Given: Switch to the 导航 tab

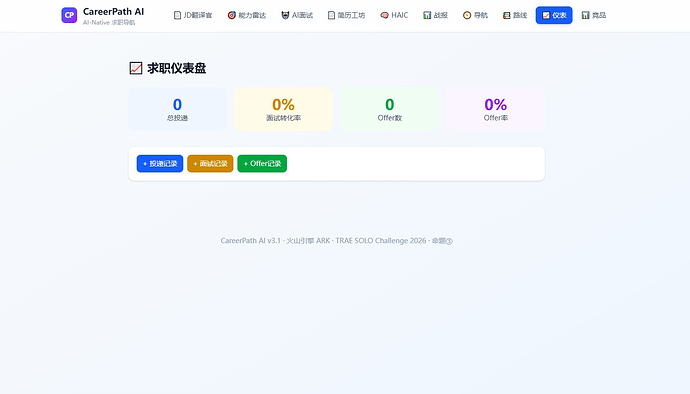Looking at the screenshot, I should [475, 15].
